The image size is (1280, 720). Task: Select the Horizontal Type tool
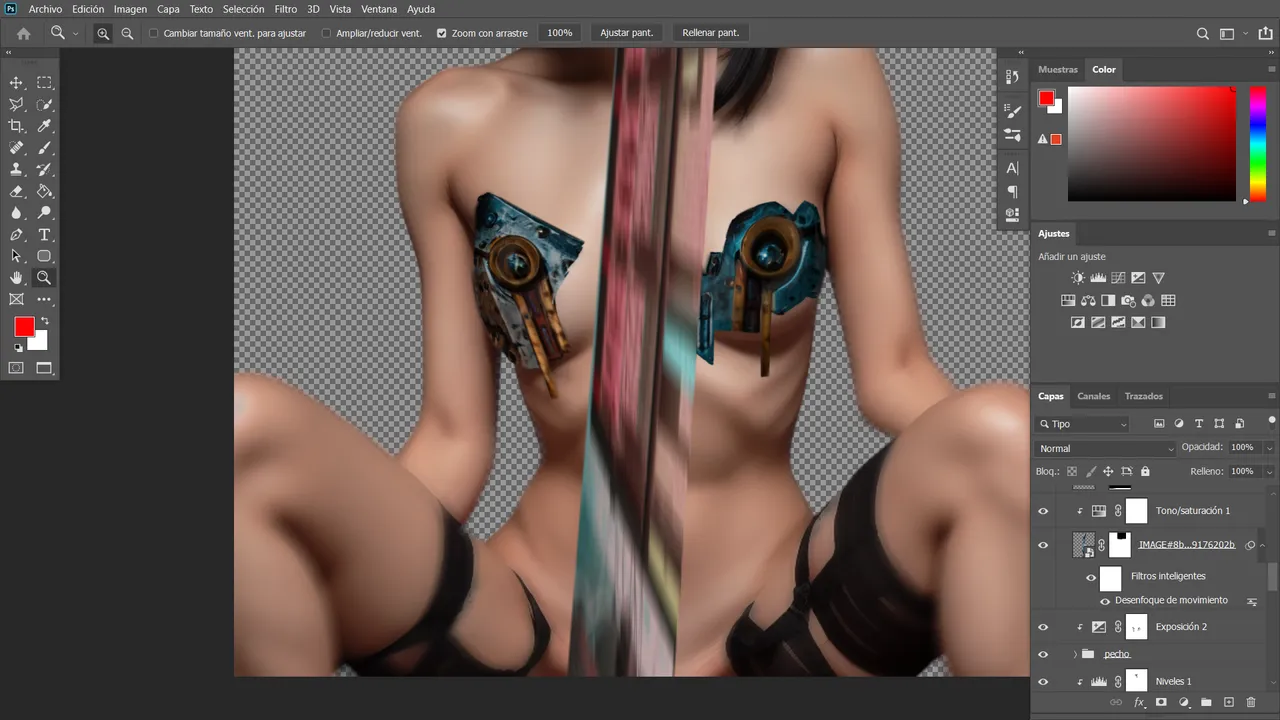pos(44,235)
